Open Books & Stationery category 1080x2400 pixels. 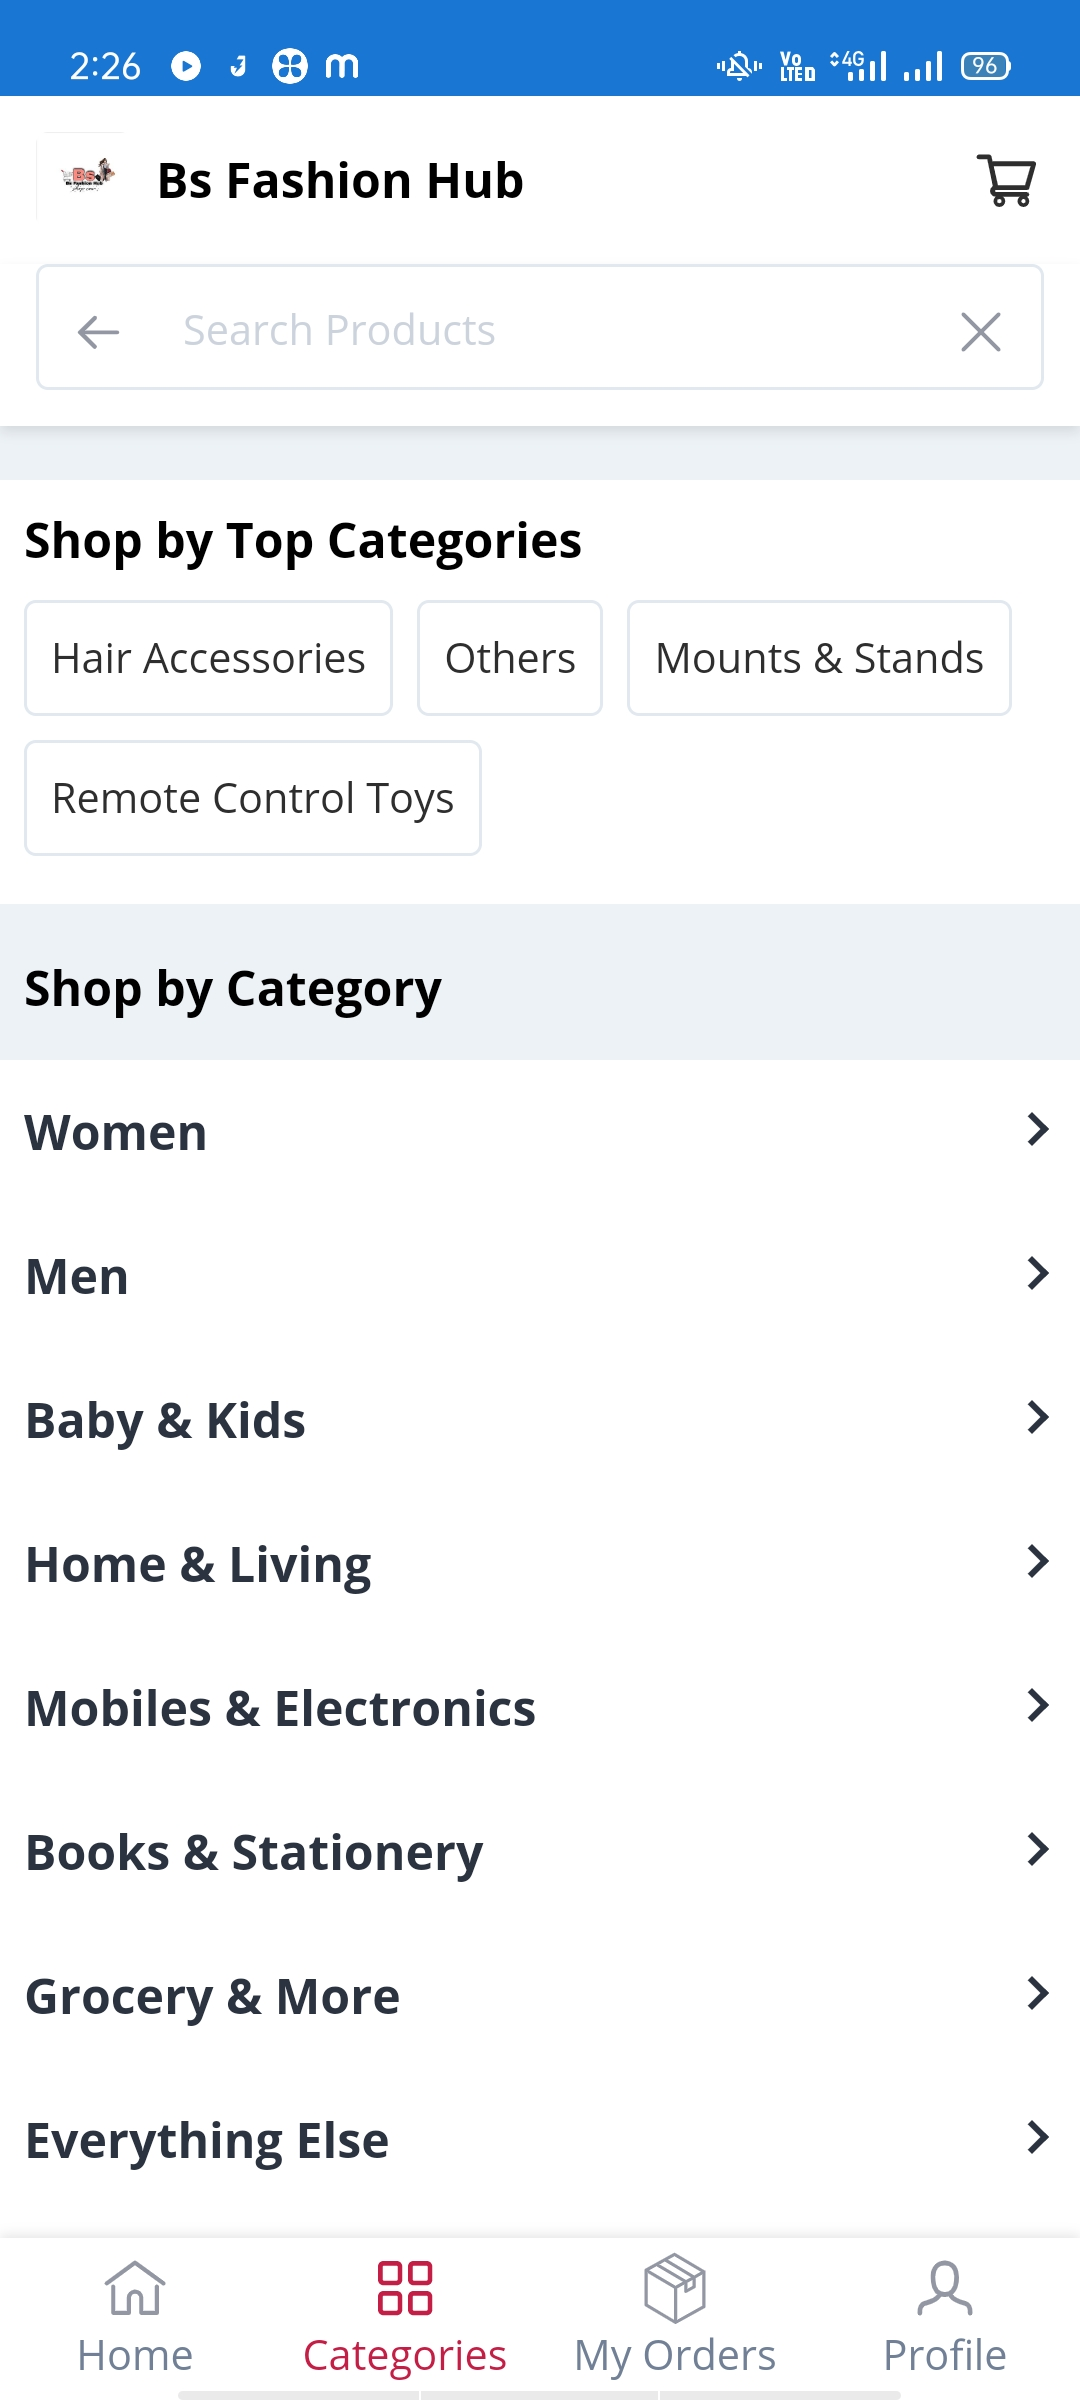pos(540,1852)
